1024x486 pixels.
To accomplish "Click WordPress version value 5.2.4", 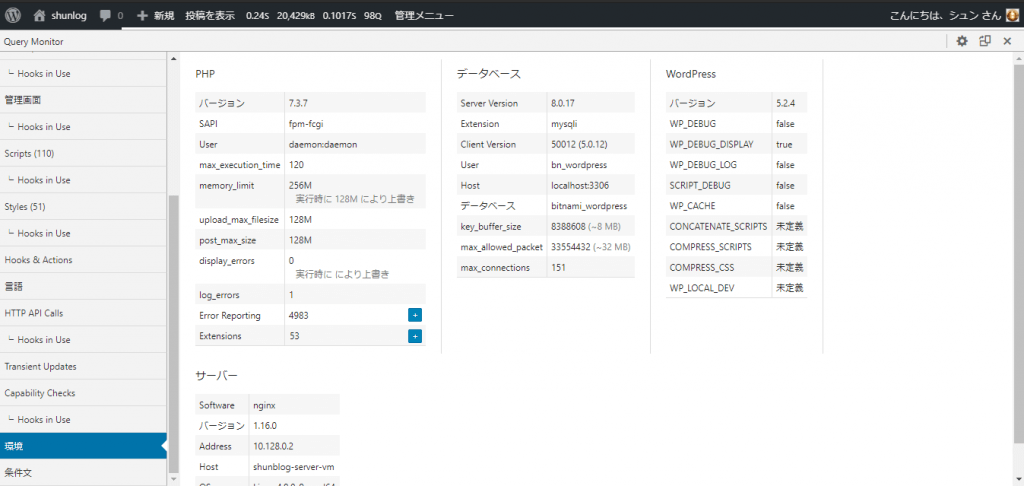I will [x=786, y=103].
